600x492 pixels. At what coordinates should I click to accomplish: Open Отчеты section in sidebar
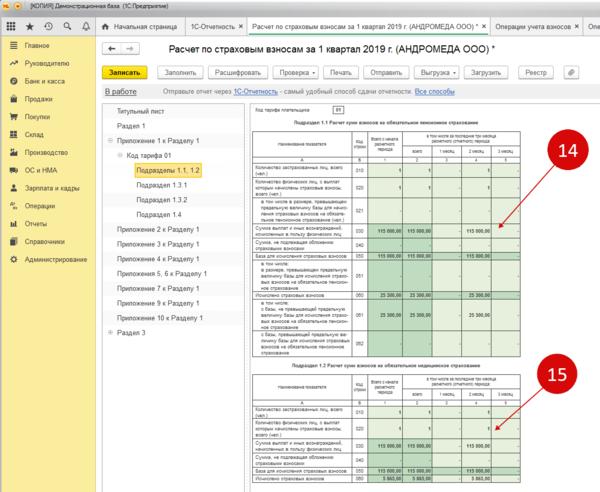click(x=36, y=224)
